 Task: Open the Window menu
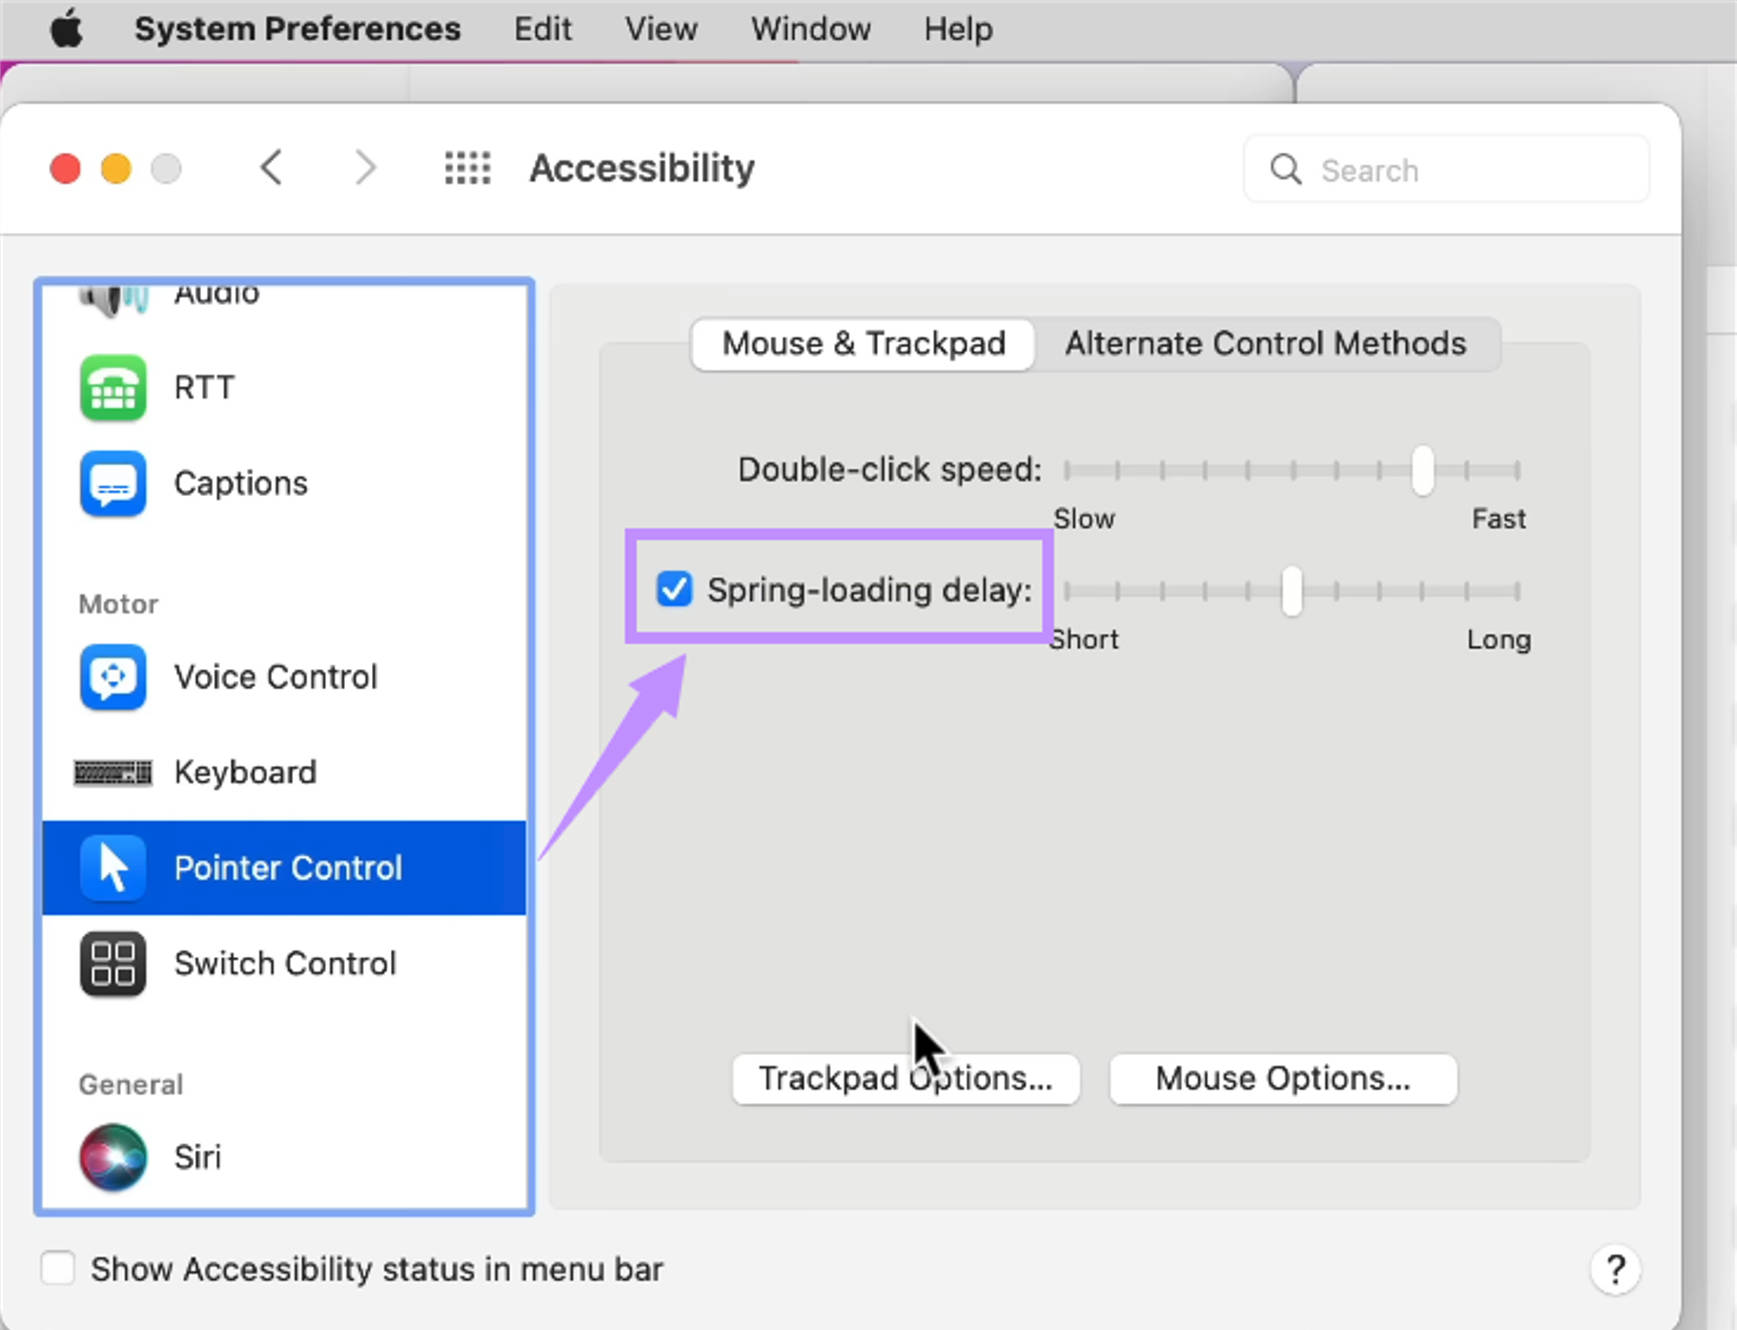point(810,29)
